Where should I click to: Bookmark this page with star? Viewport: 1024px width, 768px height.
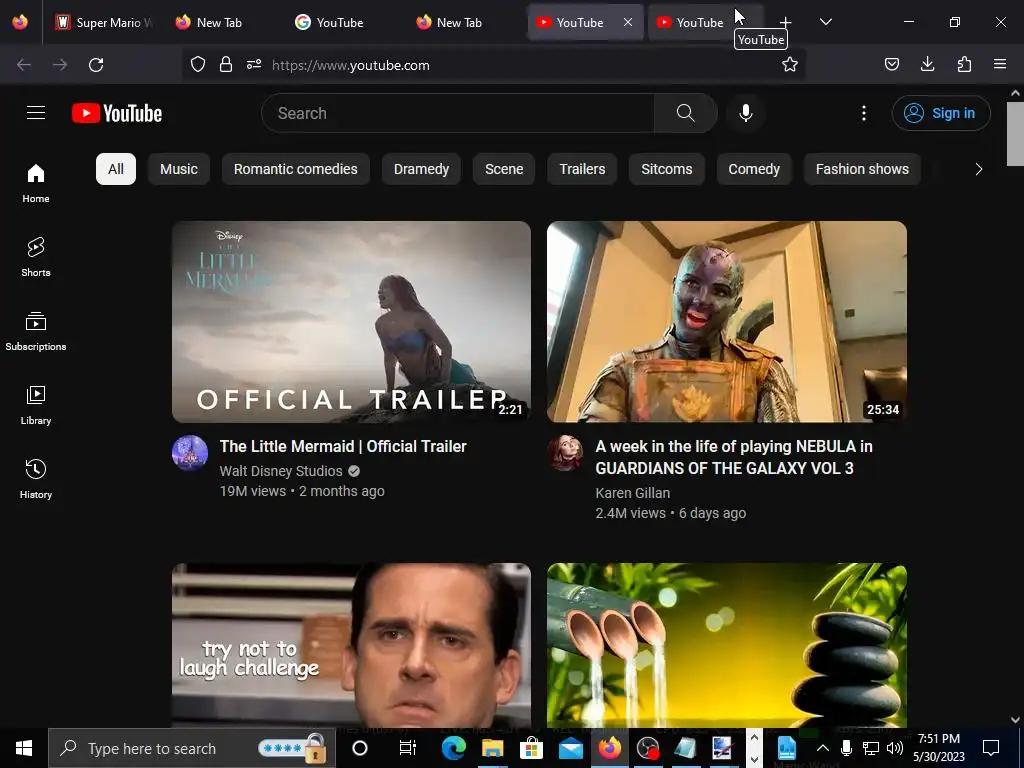pos(790,64)
